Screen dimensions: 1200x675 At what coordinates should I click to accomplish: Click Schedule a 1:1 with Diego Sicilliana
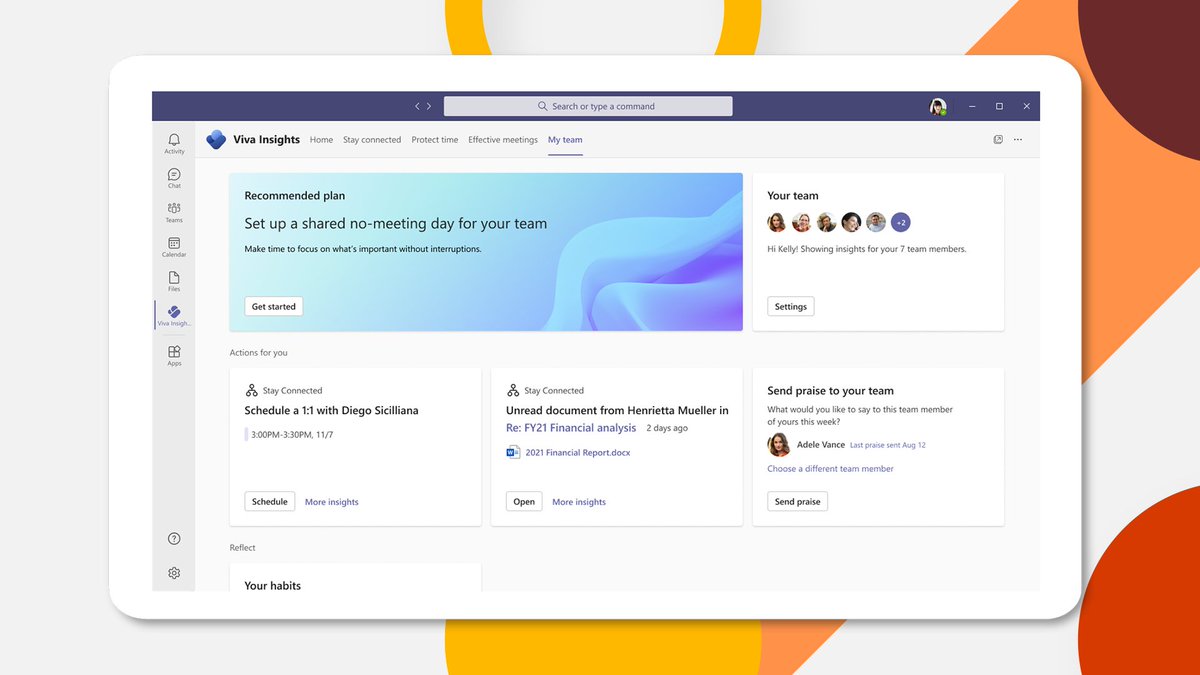point(331,411)
